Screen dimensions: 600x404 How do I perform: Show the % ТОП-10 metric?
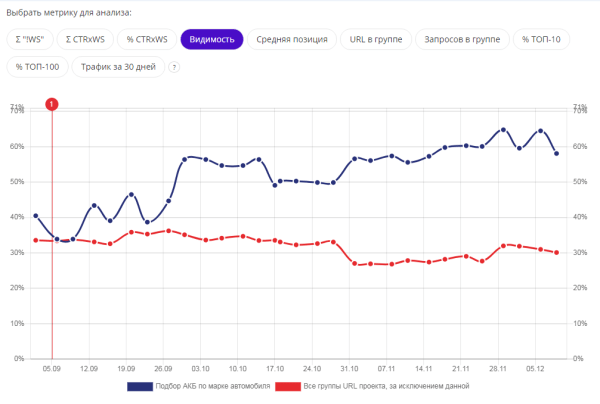(543, 39)
